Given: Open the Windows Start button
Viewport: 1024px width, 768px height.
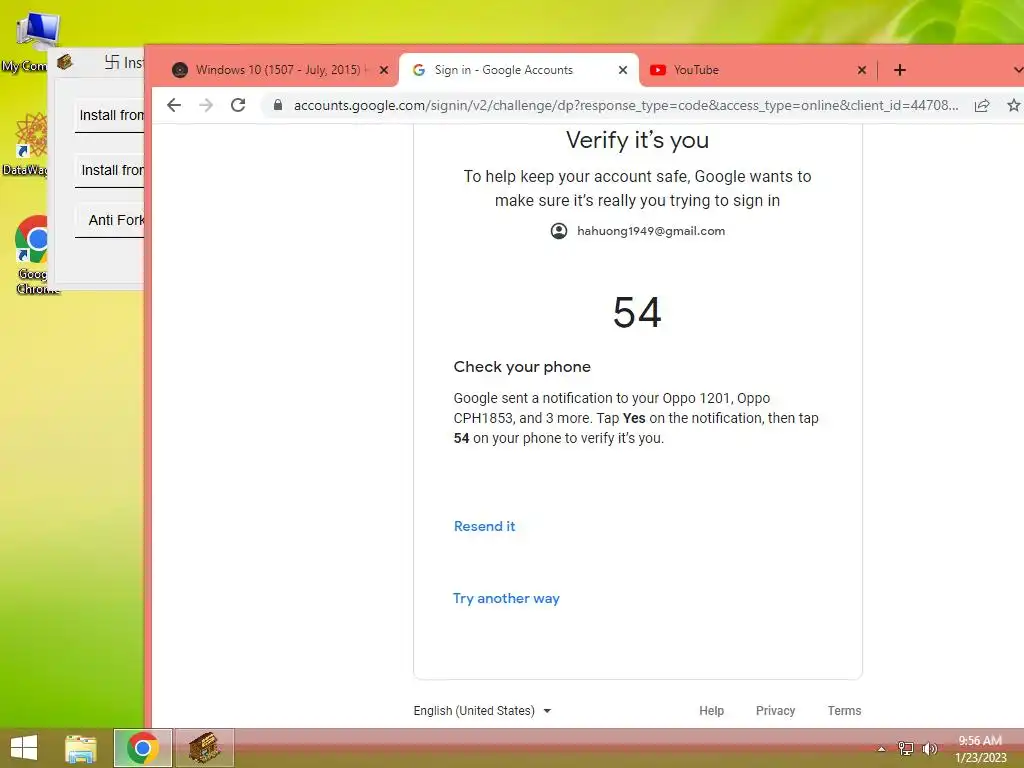Looking at the screenshot, I should 24,748.
